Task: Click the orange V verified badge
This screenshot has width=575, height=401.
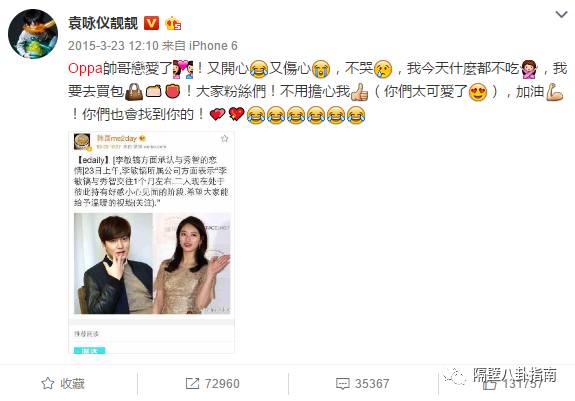Action: [151, 23]
